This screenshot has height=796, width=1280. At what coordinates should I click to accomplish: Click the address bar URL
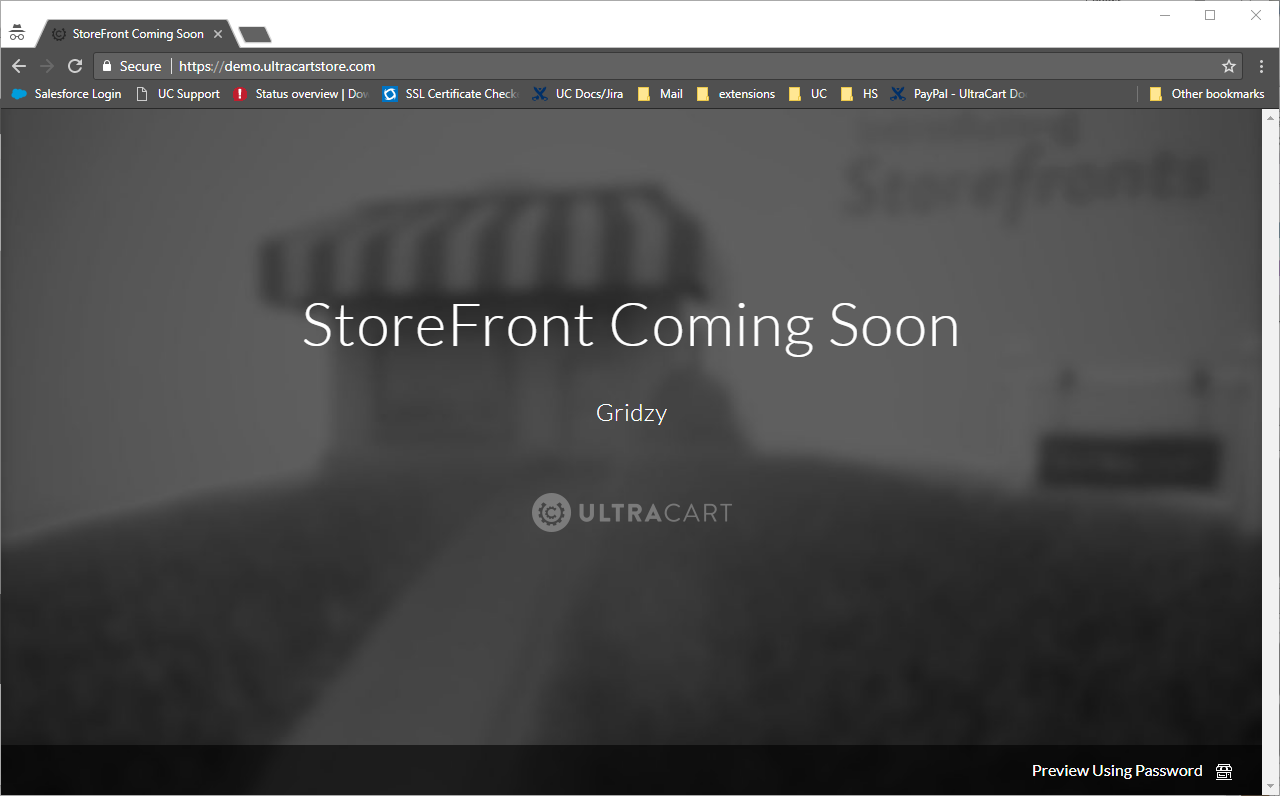[x=277, y=66]
